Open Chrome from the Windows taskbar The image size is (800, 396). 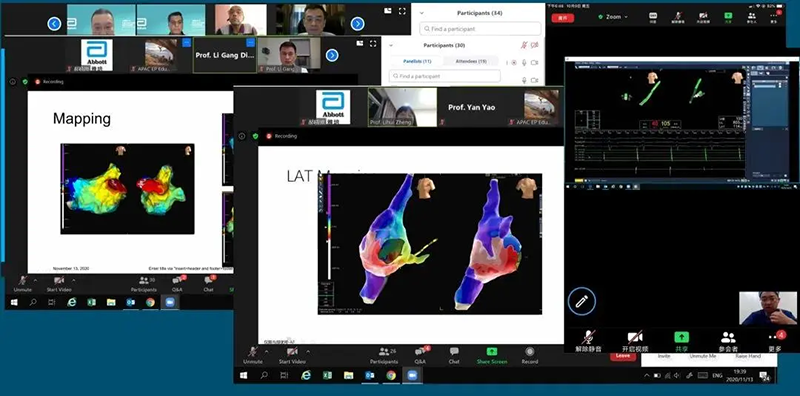pos(391,375)
